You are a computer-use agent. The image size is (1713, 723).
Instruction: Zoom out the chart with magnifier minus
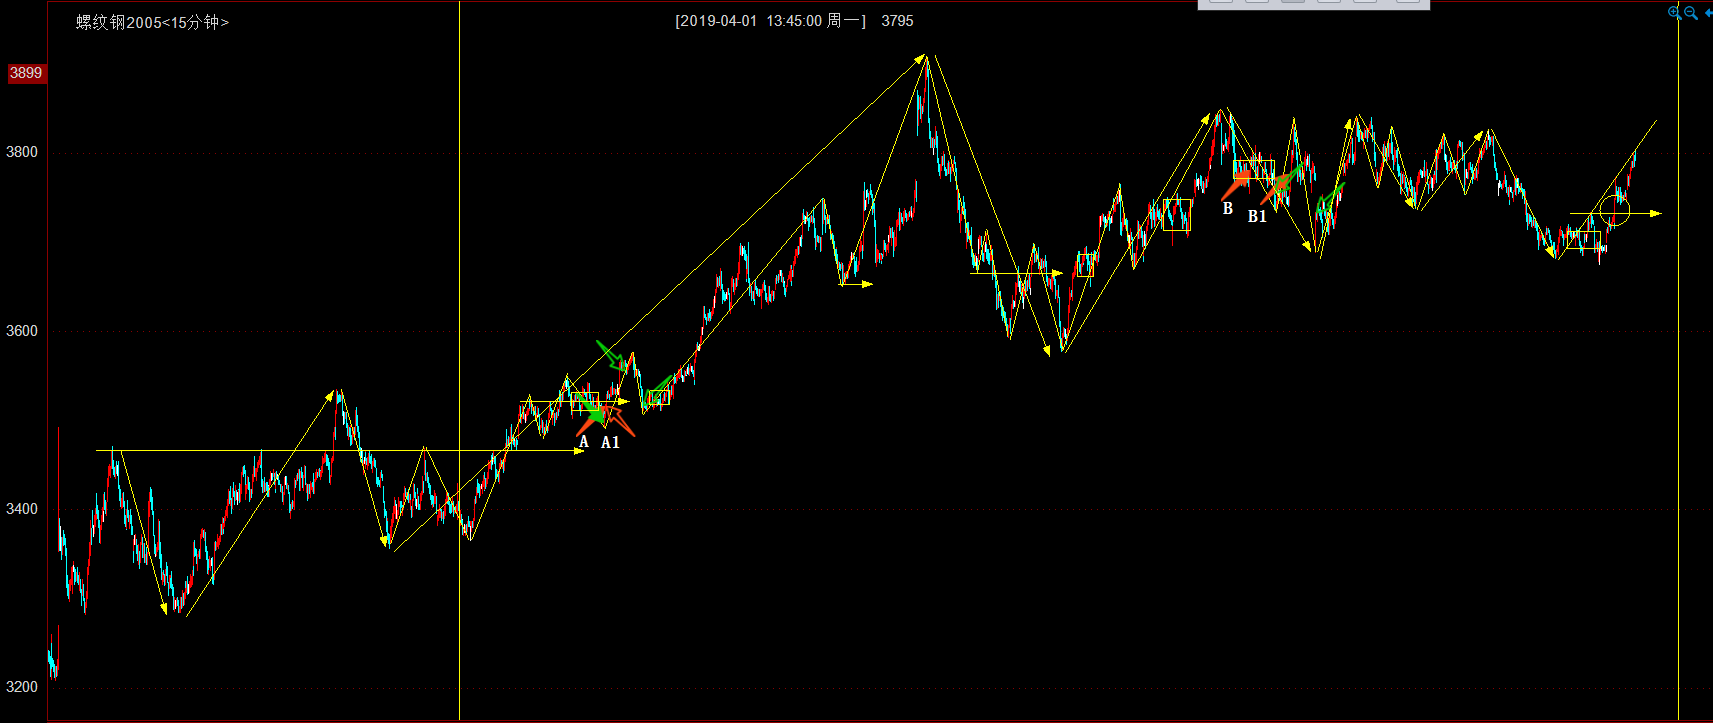point(1691,13)
